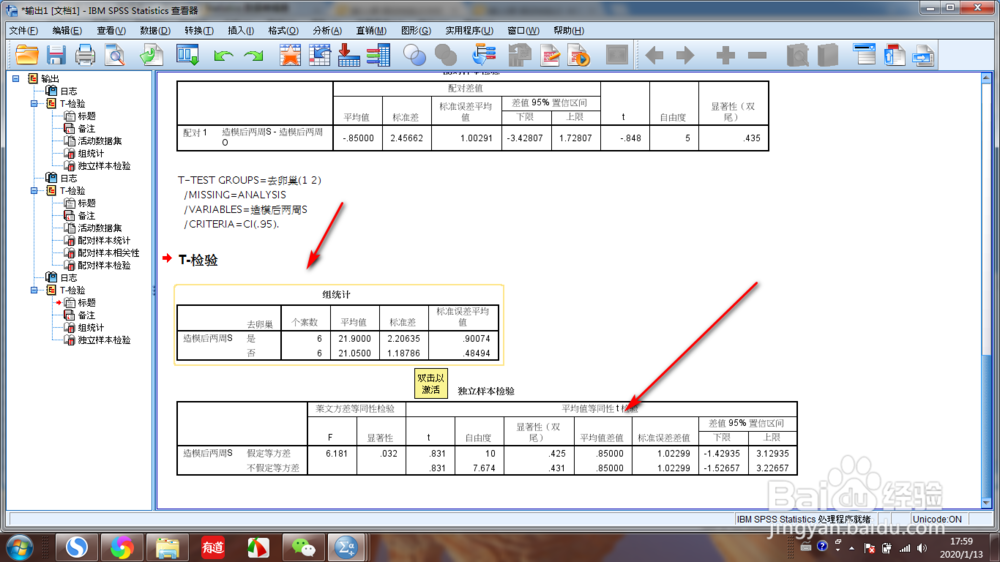
Task: Click the create/edit autoscript pencil icon
Action: (x=550, y=55)
